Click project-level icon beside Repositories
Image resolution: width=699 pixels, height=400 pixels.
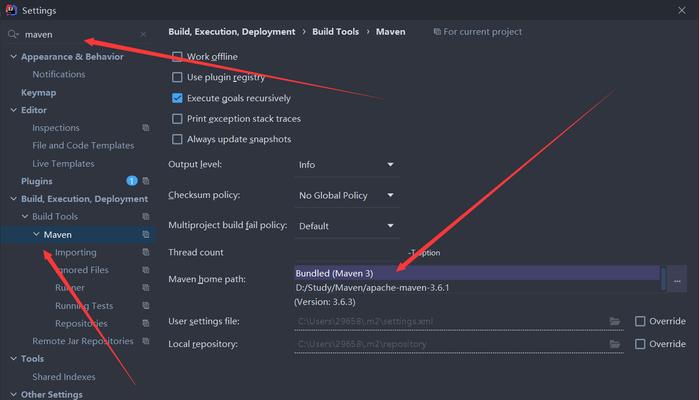click(x=146, y=323)
